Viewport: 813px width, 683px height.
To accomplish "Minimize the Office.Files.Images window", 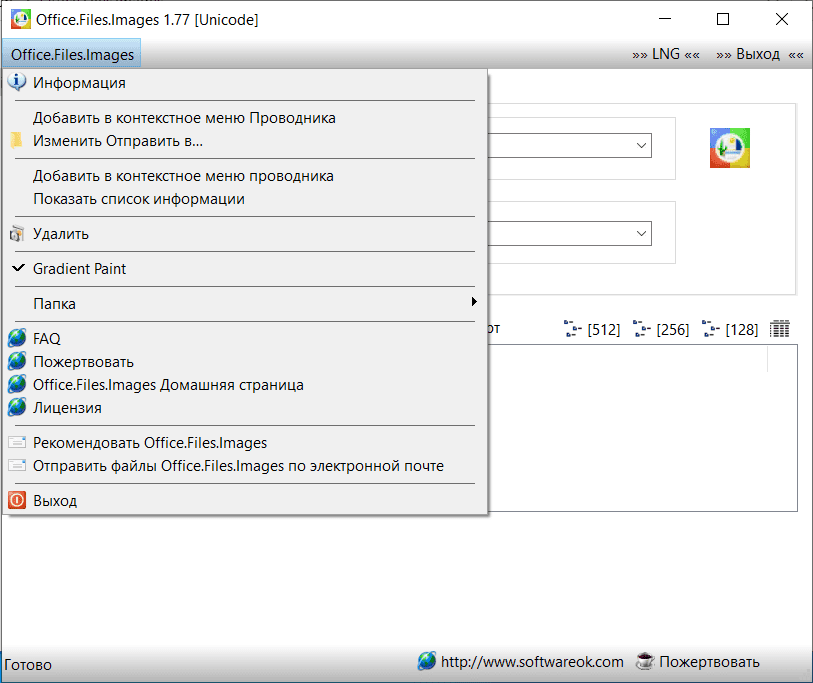I will 665,19.
